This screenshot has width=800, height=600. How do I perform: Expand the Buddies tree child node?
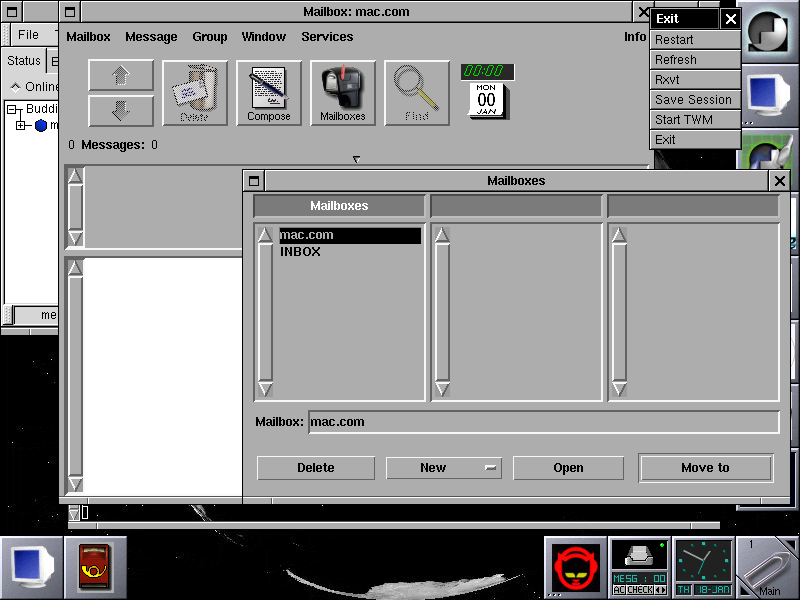pos(22,126)
